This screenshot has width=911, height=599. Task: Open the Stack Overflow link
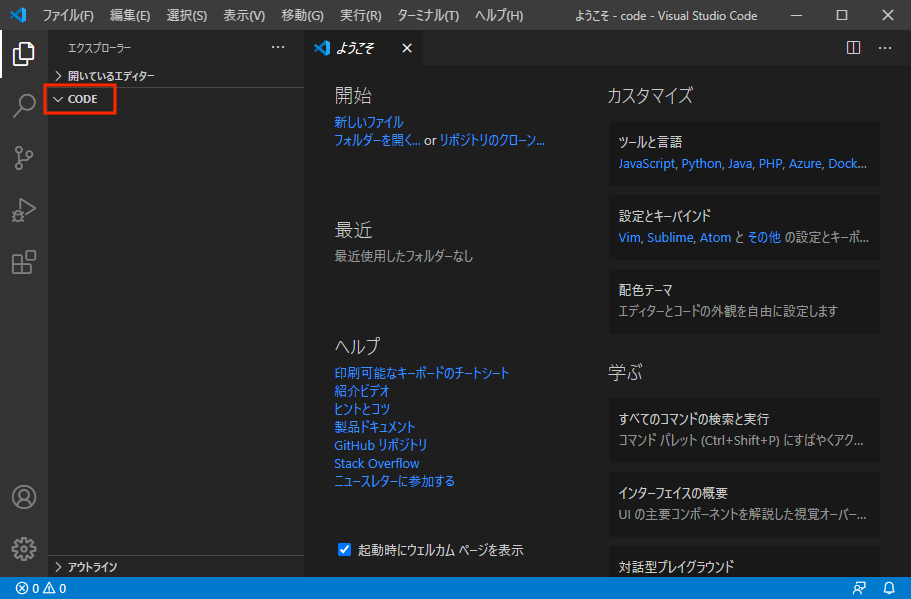(376, 463)
